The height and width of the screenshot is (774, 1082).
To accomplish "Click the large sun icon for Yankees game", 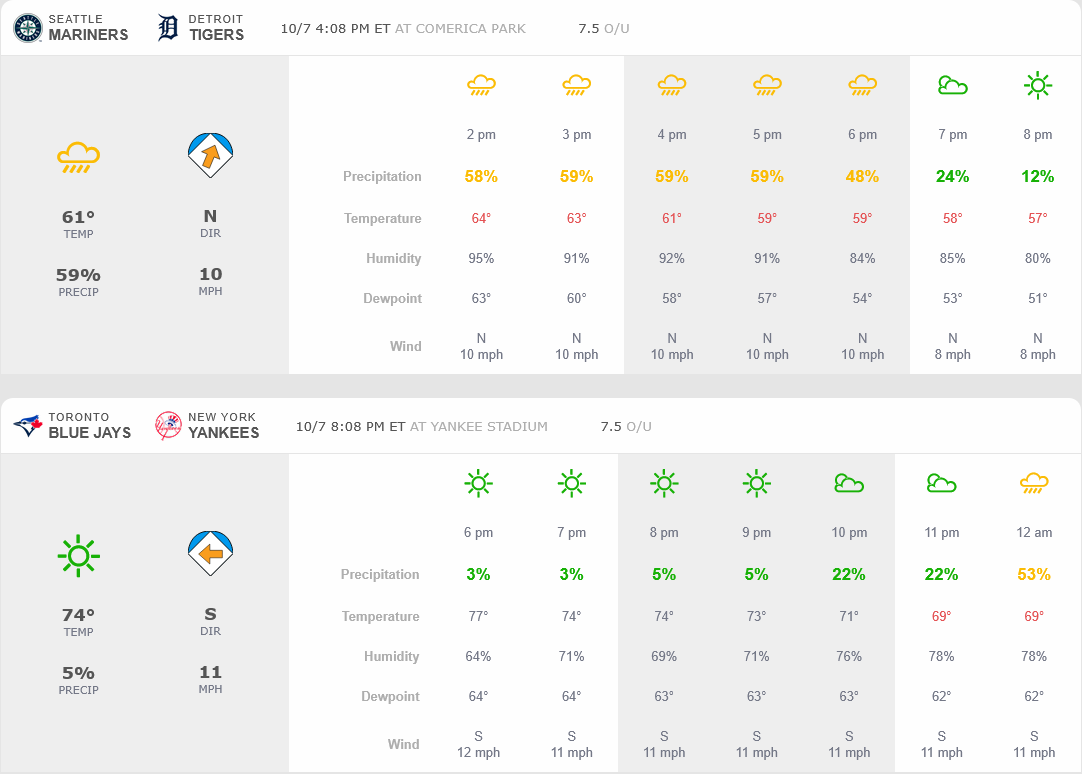I will tap(78, 555).
